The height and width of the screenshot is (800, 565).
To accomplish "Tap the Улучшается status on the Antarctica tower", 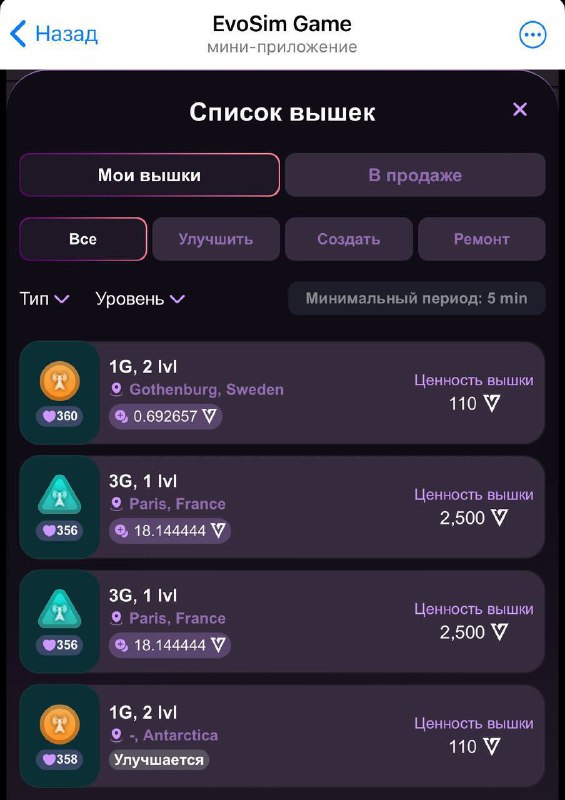I will point(159,760).
